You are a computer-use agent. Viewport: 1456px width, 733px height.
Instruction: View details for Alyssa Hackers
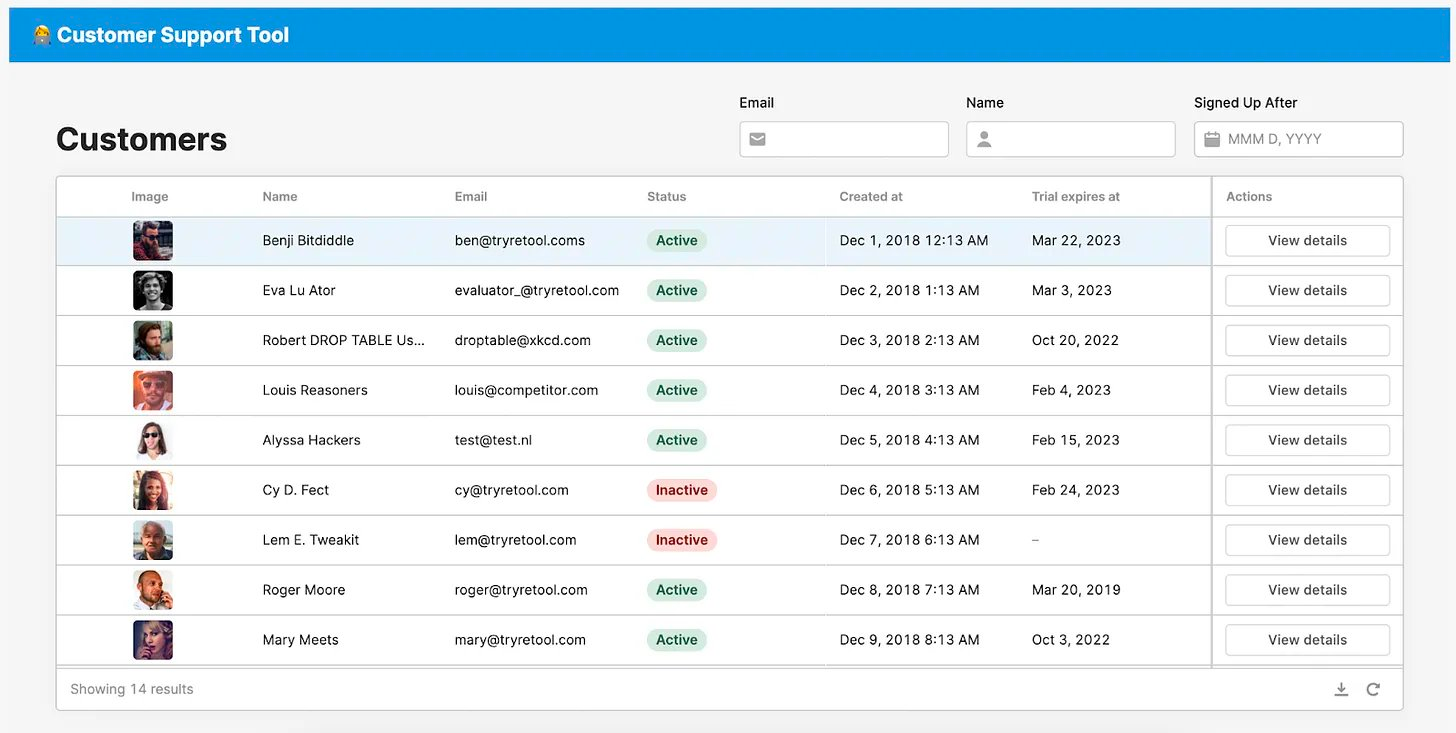[x=1307, y=441]
